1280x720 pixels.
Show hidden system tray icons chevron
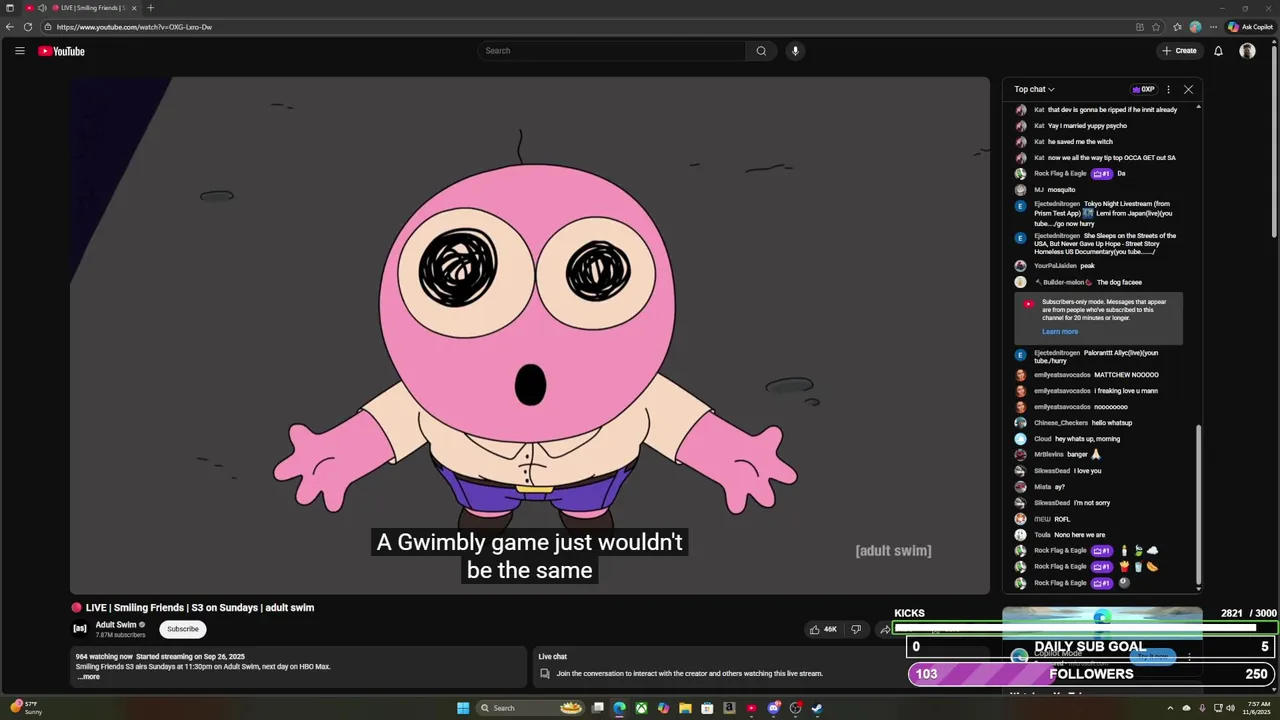[x=1170, y=708]
